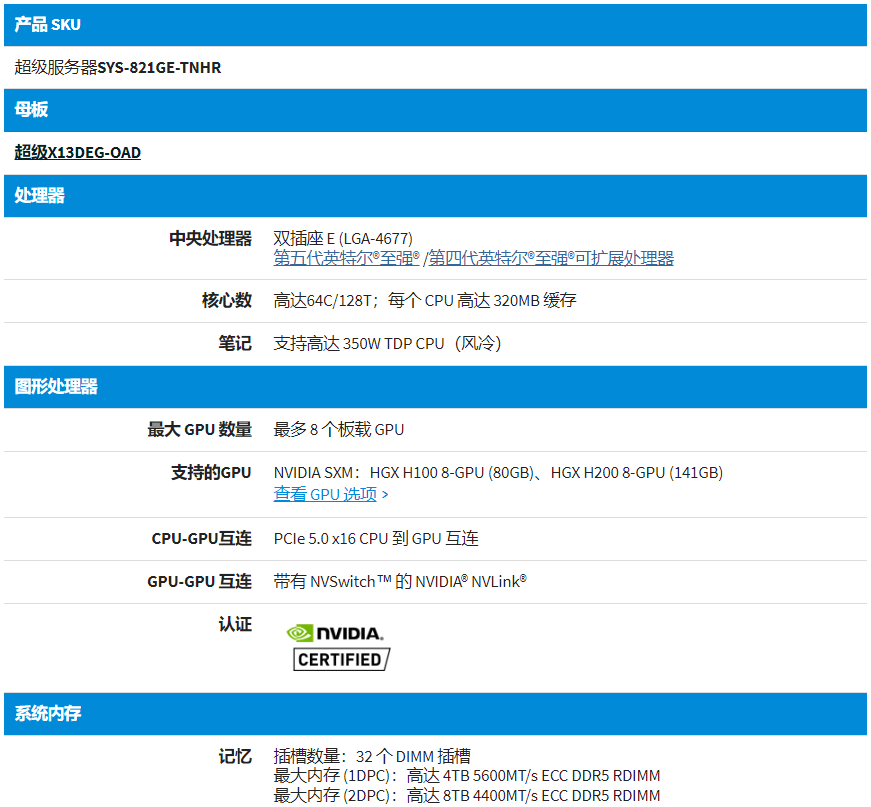Click the 高达64C/128T cache value
Viewport: 871px width, 807px height.
[x=425, y=300]
